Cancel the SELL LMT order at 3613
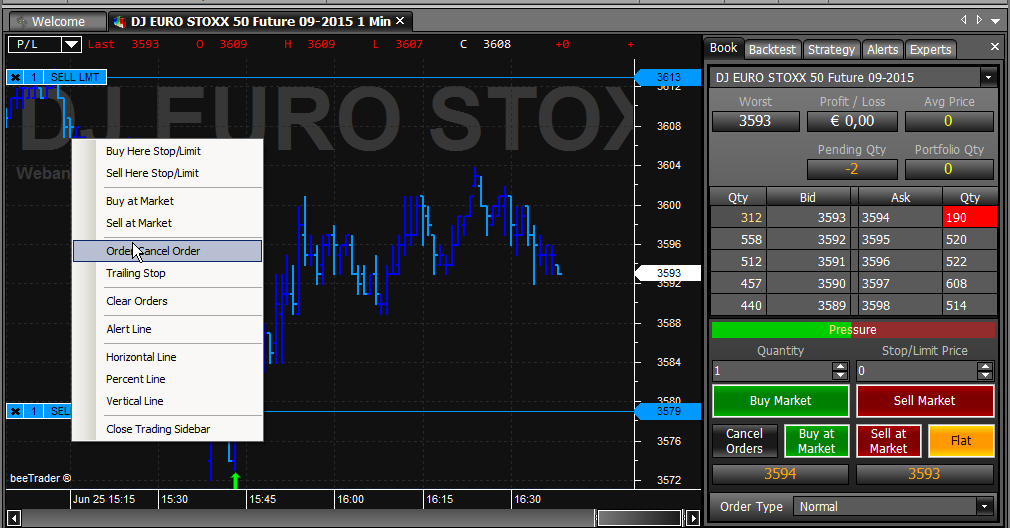 (x=15, y=77)
